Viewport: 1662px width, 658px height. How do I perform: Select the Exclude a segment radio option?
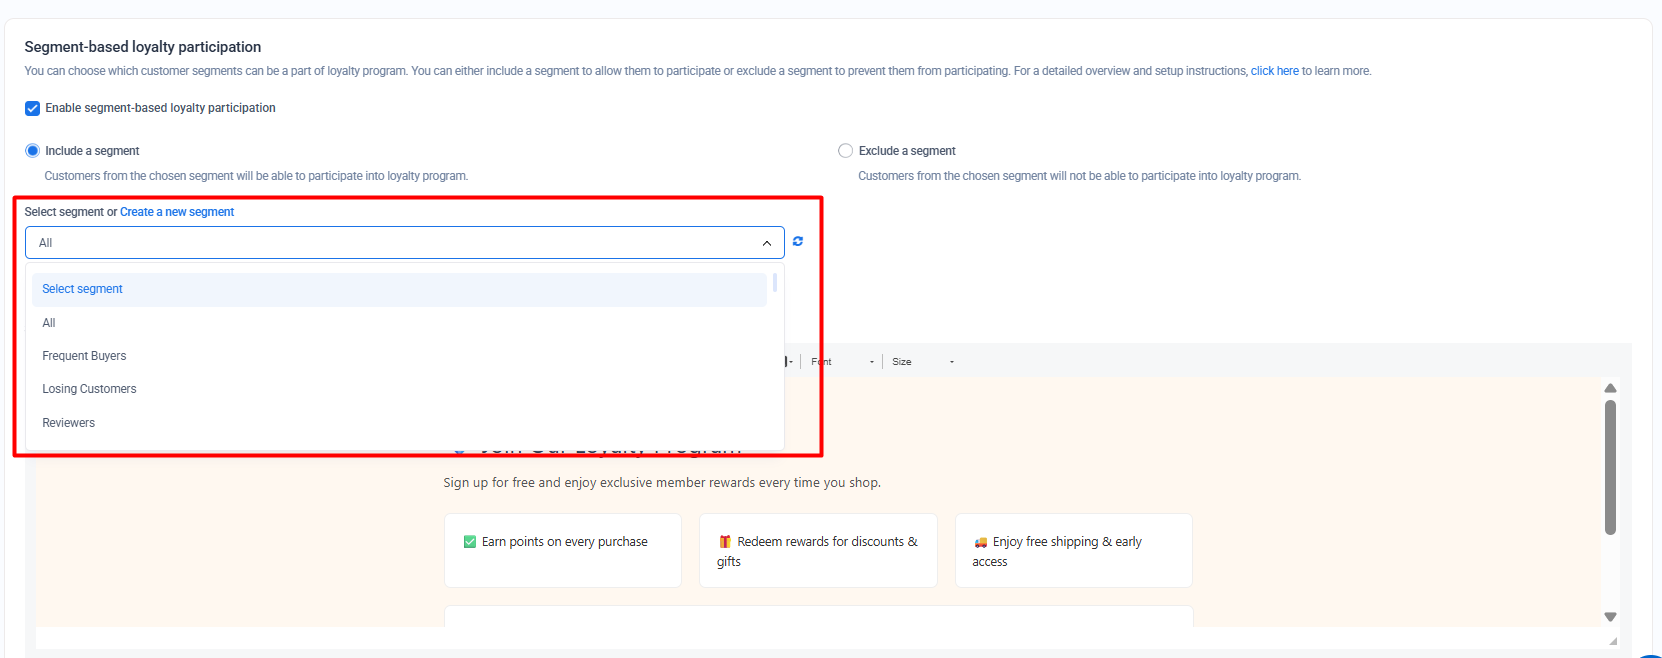(x=845, y=151)
